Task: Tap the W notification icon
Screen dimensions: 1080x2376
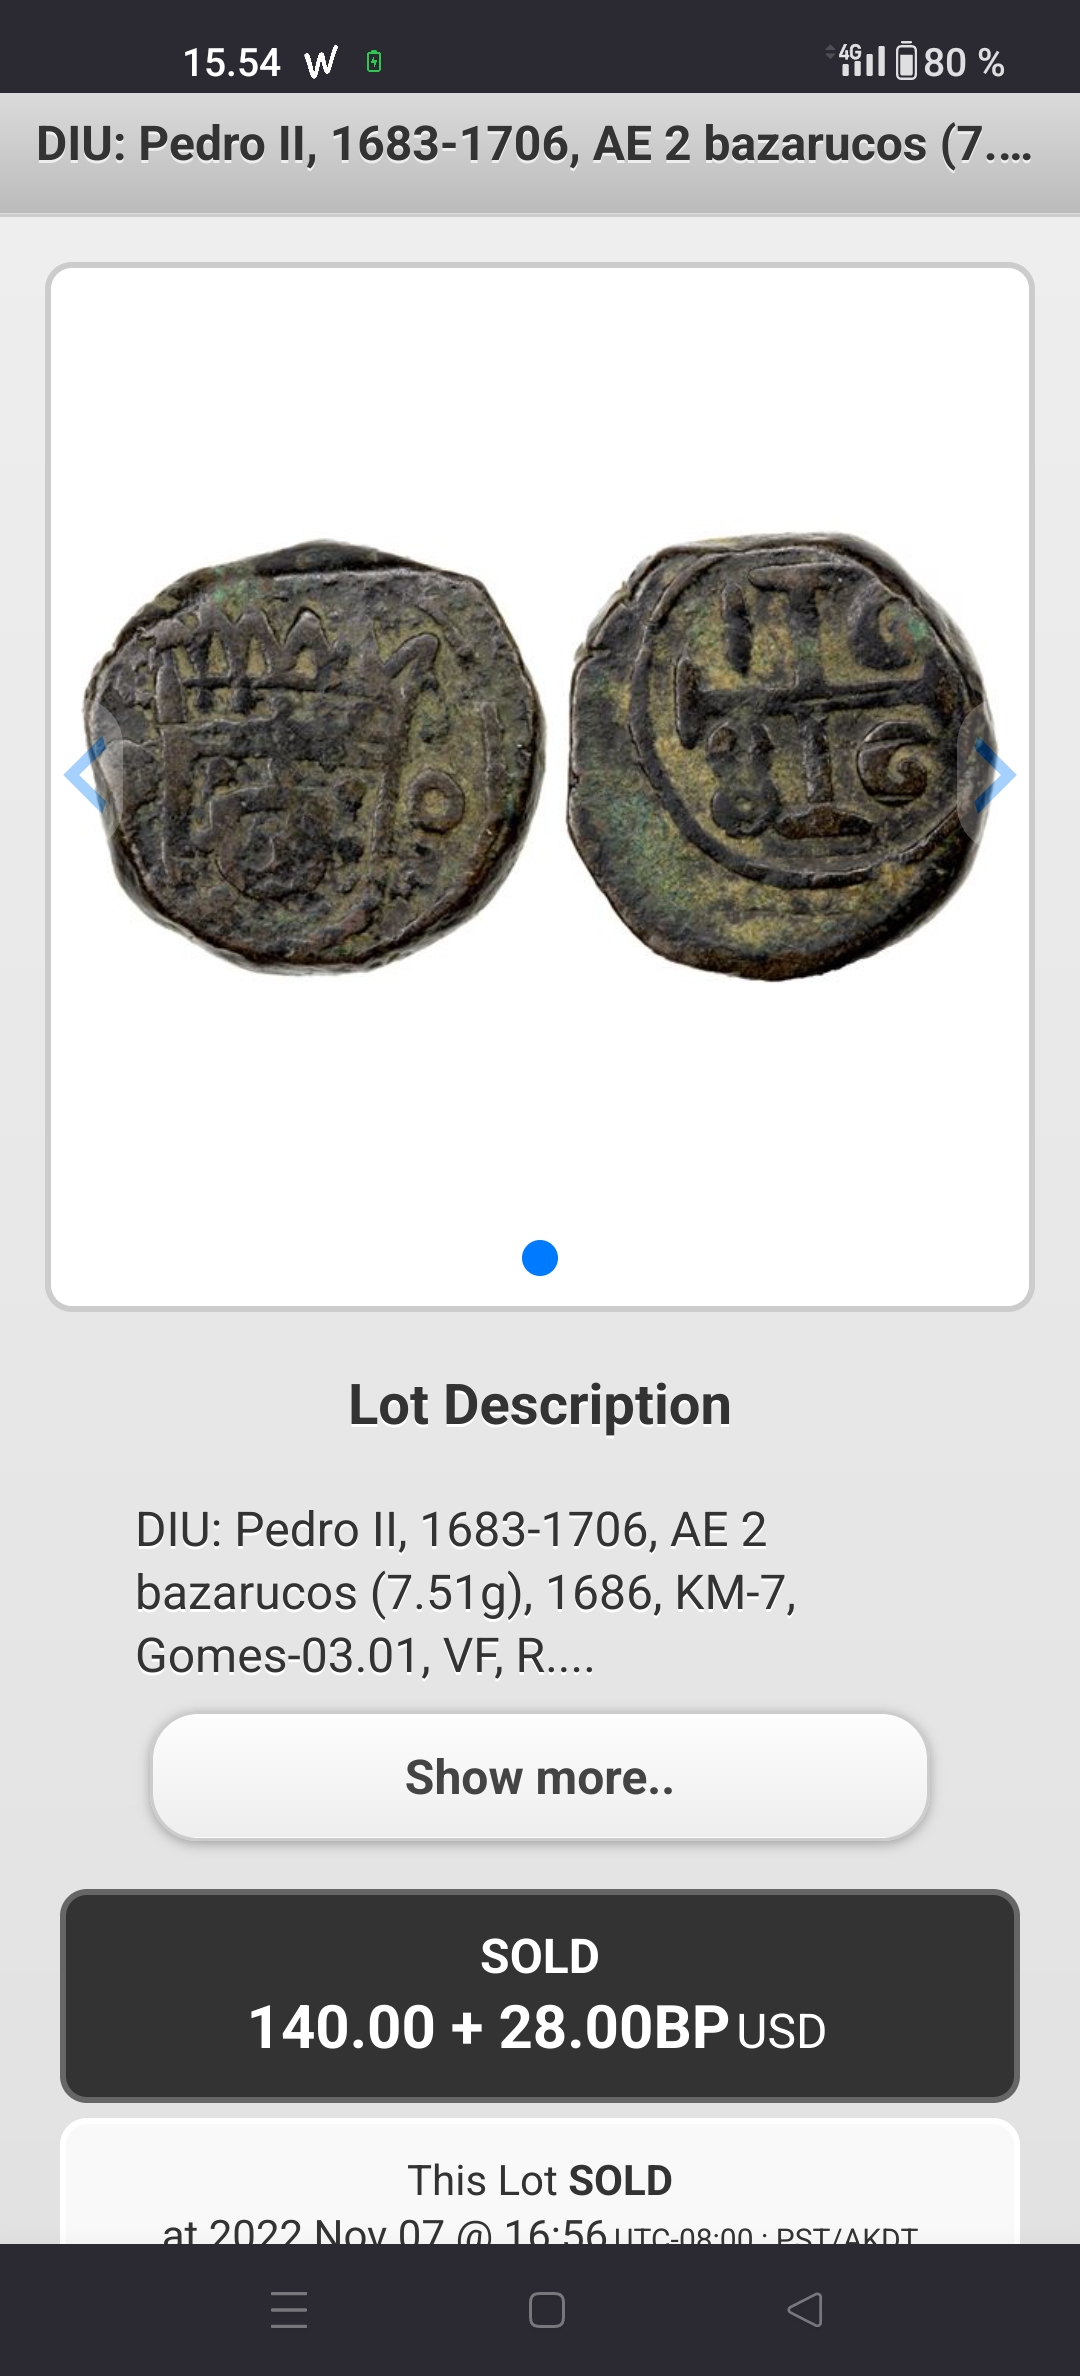Action: [321, 63]
